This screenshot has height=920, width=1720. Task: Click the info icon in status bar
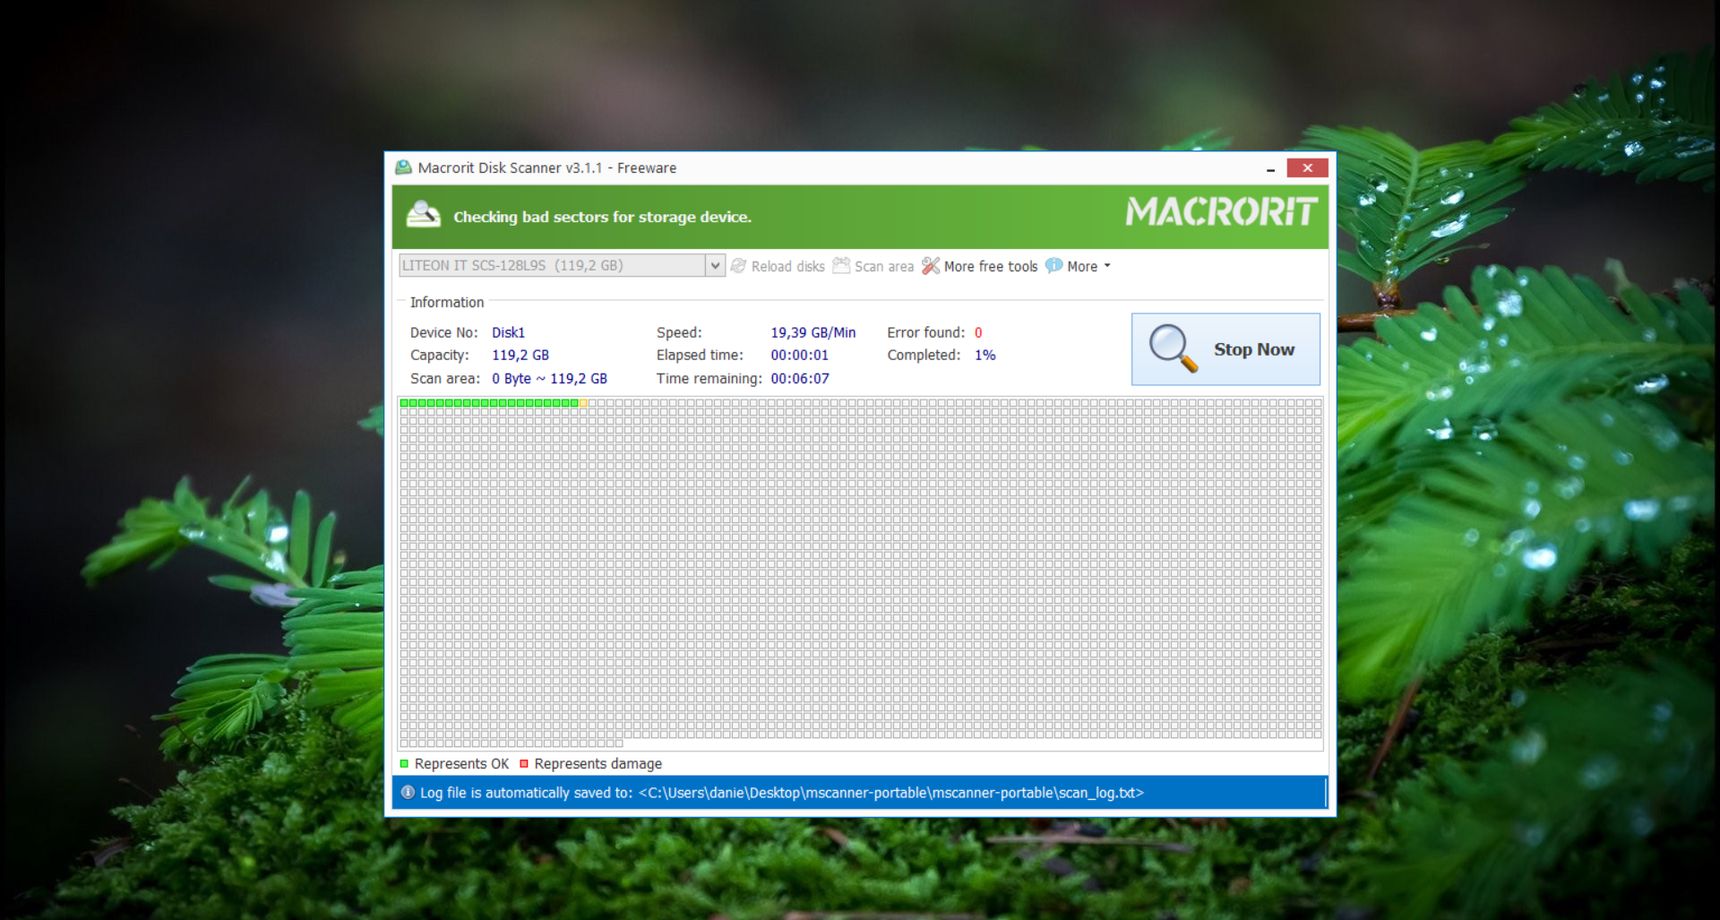coord(407,792)
